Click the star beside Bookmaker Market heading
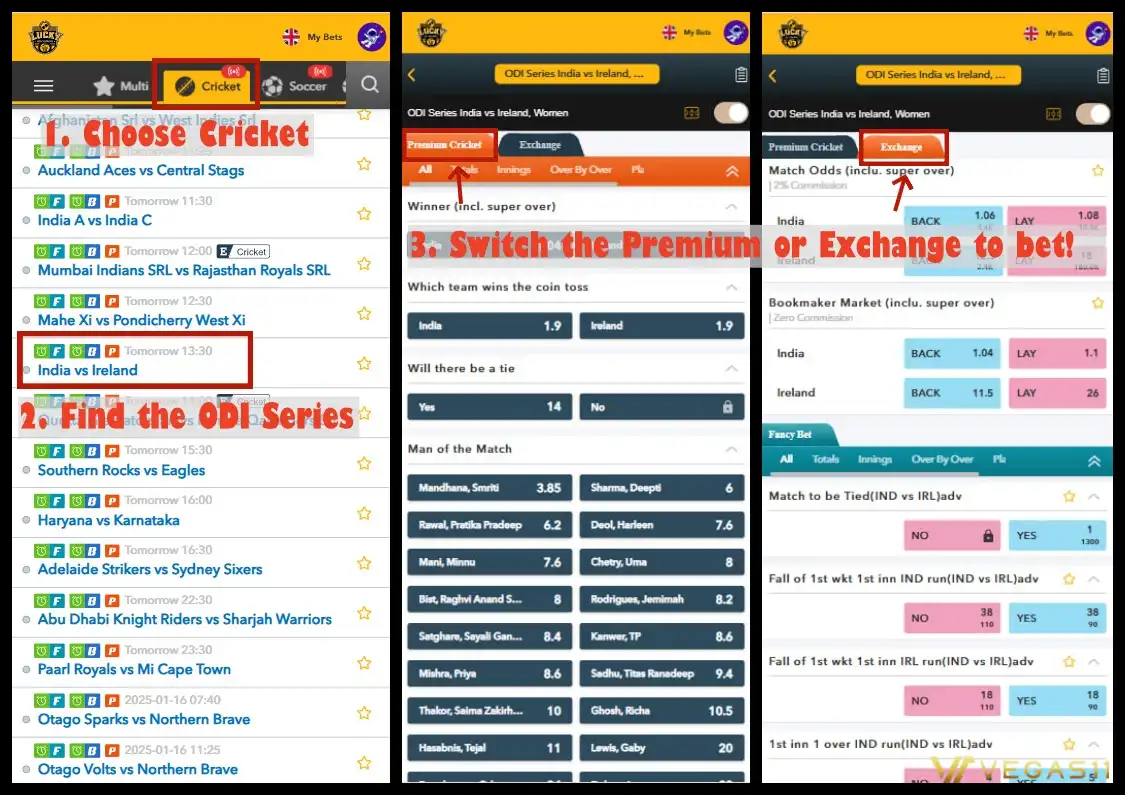The height and width of the screenshot is (795, 1125). pyautogui.click(x=1097, y=303)
